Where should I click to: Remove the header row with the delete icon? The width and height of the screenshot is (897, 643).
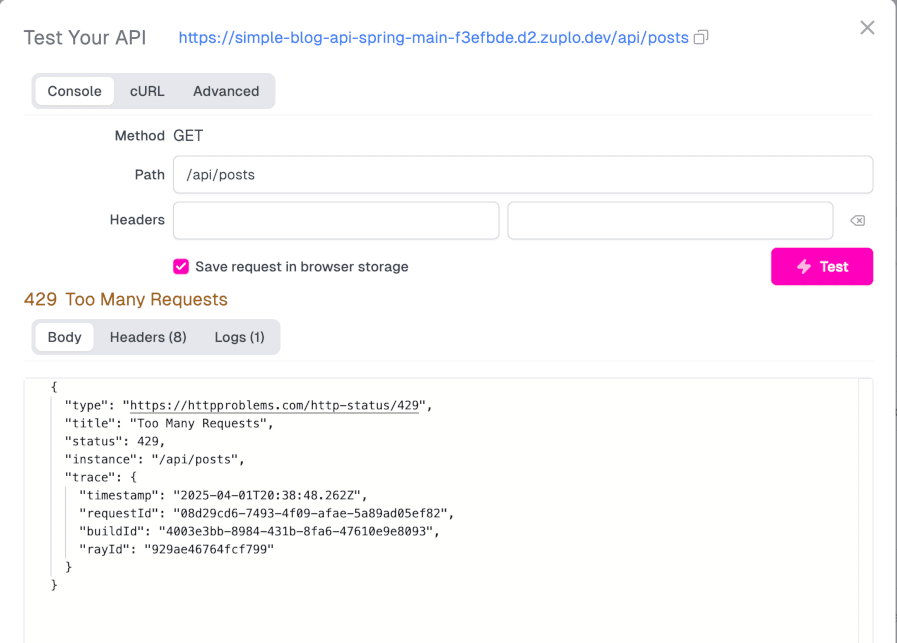coord(857,221)
